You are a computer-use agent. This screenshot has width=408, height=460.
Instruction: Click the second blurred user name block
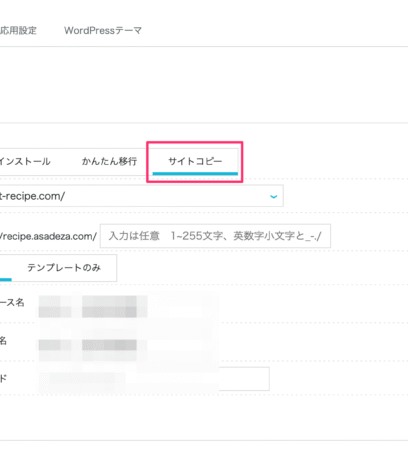tap(109, 345)
